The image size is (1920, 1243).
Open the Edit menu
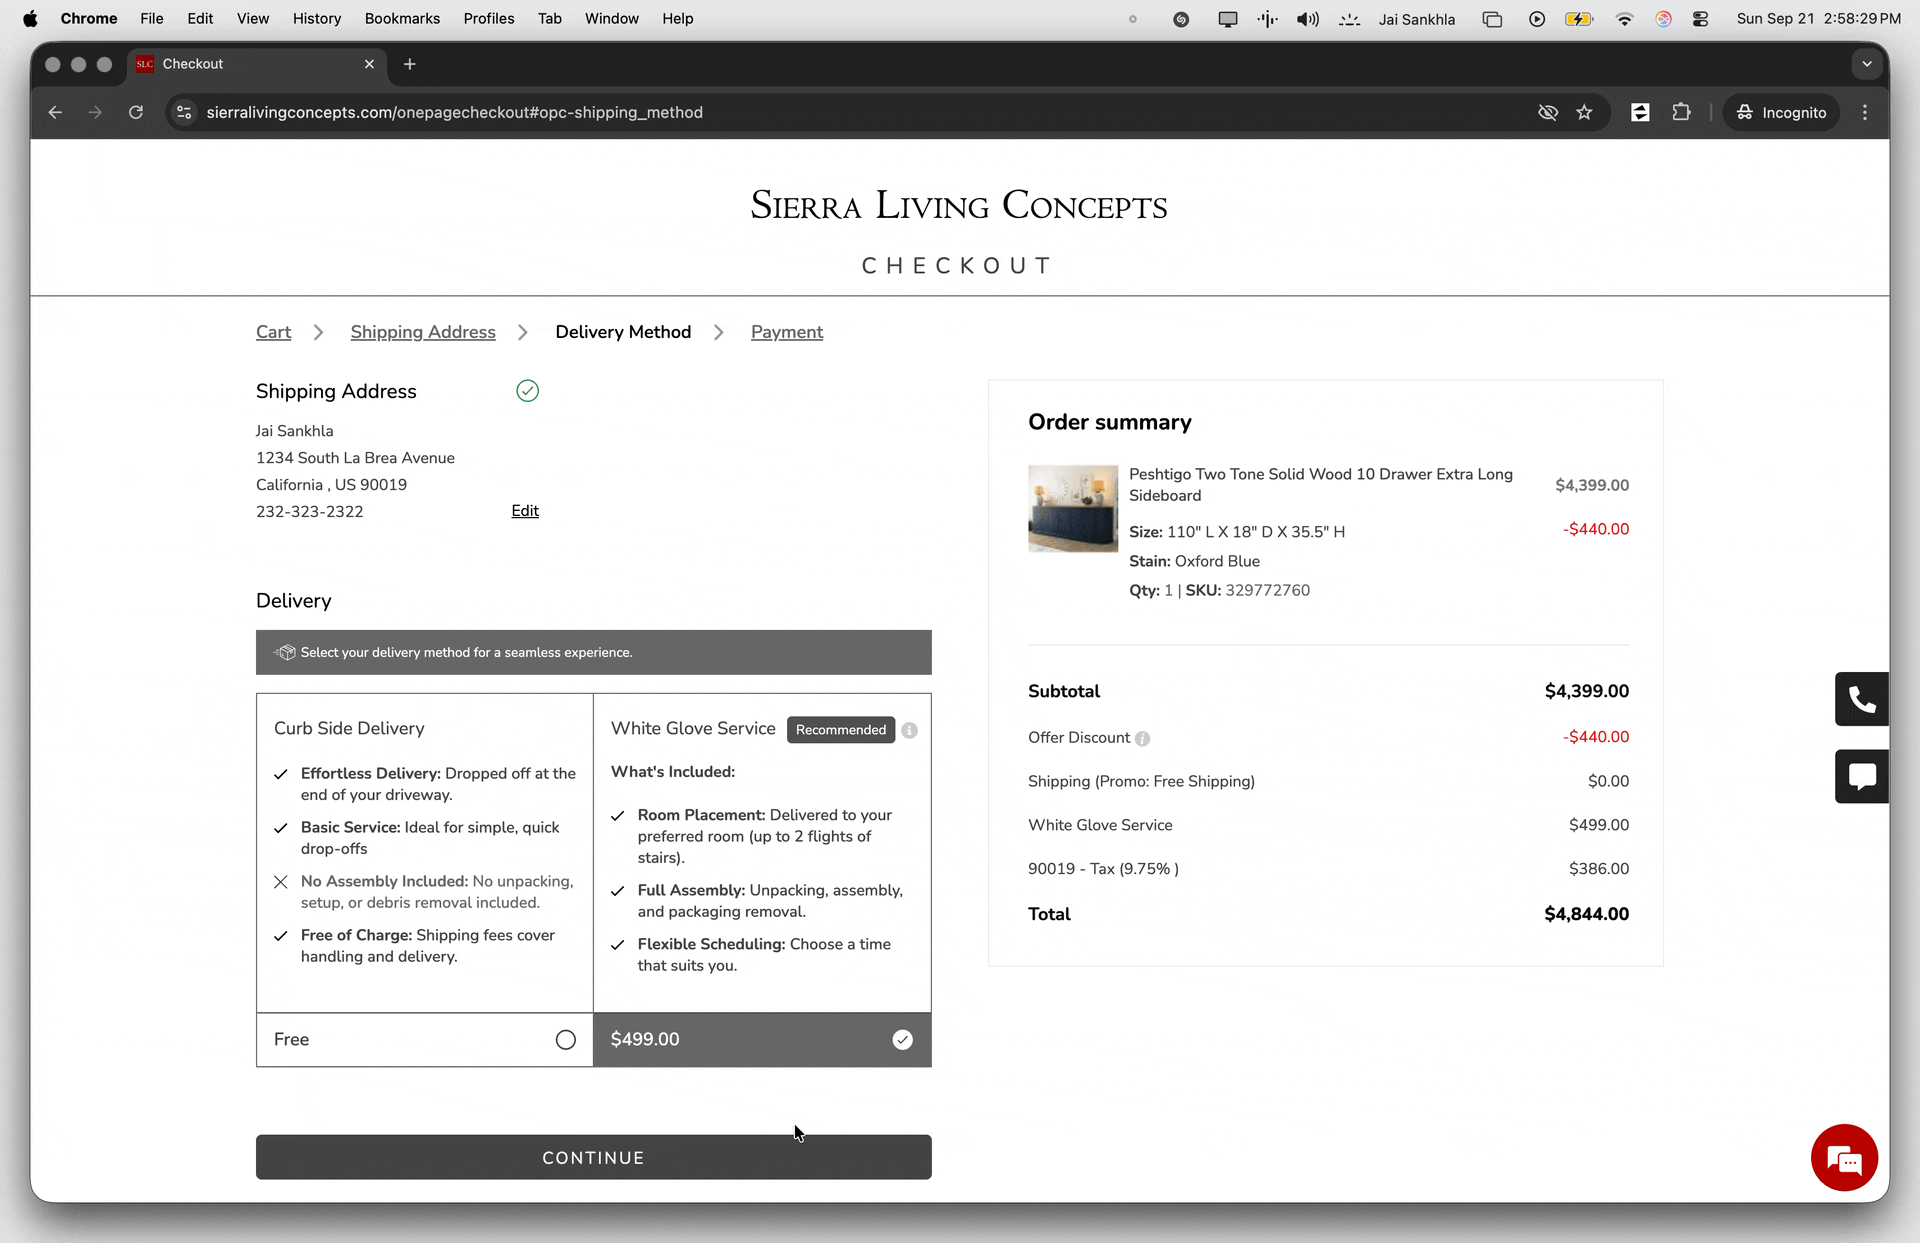200,18
